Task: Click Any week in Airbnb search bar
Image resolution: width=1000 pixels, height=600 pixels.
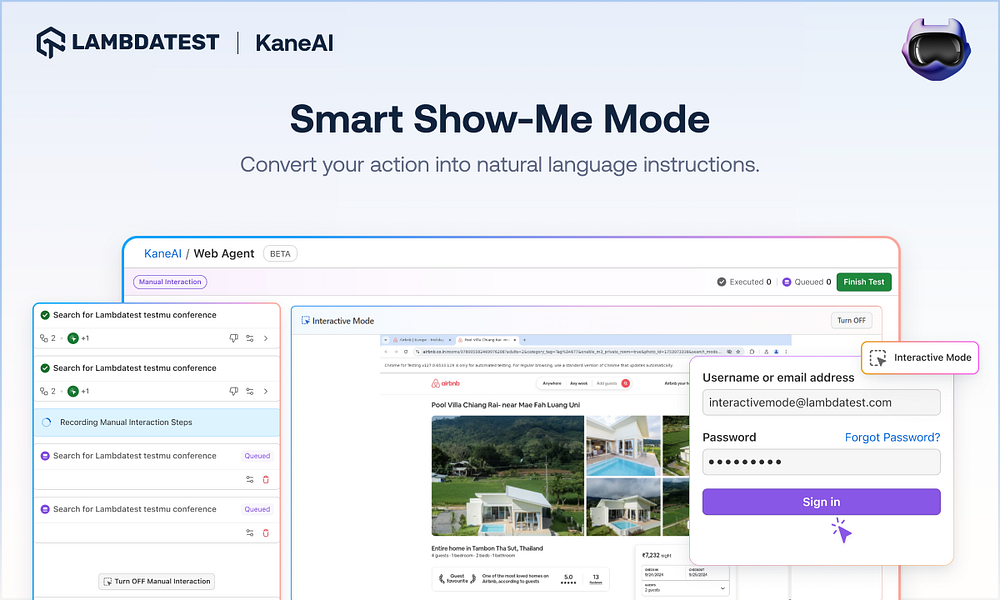Action: coord(578,383)
